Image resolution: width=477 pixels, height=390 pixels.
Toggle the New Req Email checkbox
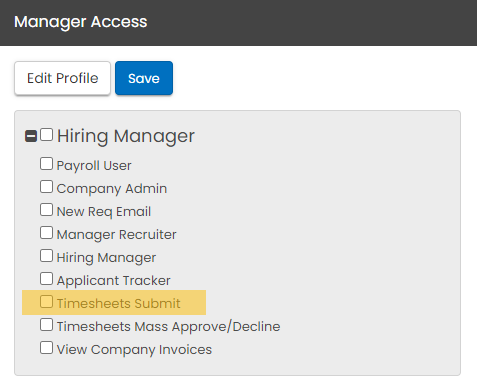(x=46, y=210)
